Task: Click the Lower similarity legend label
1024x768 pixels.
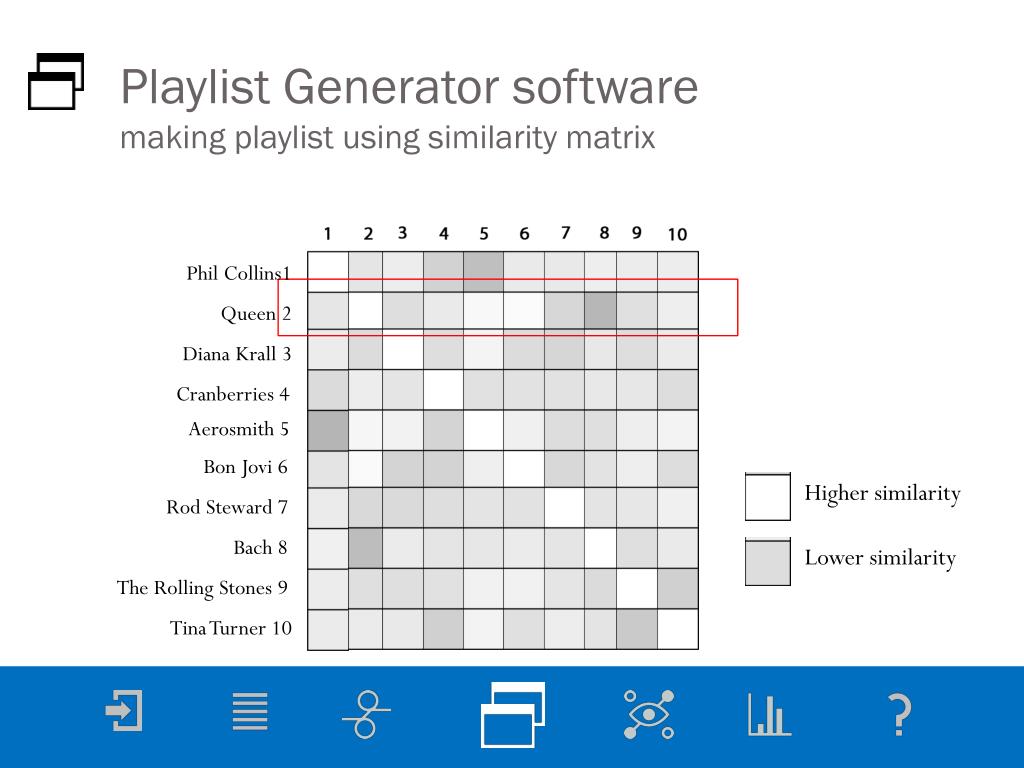Action: pyautogui.click(x=880, y=558)
